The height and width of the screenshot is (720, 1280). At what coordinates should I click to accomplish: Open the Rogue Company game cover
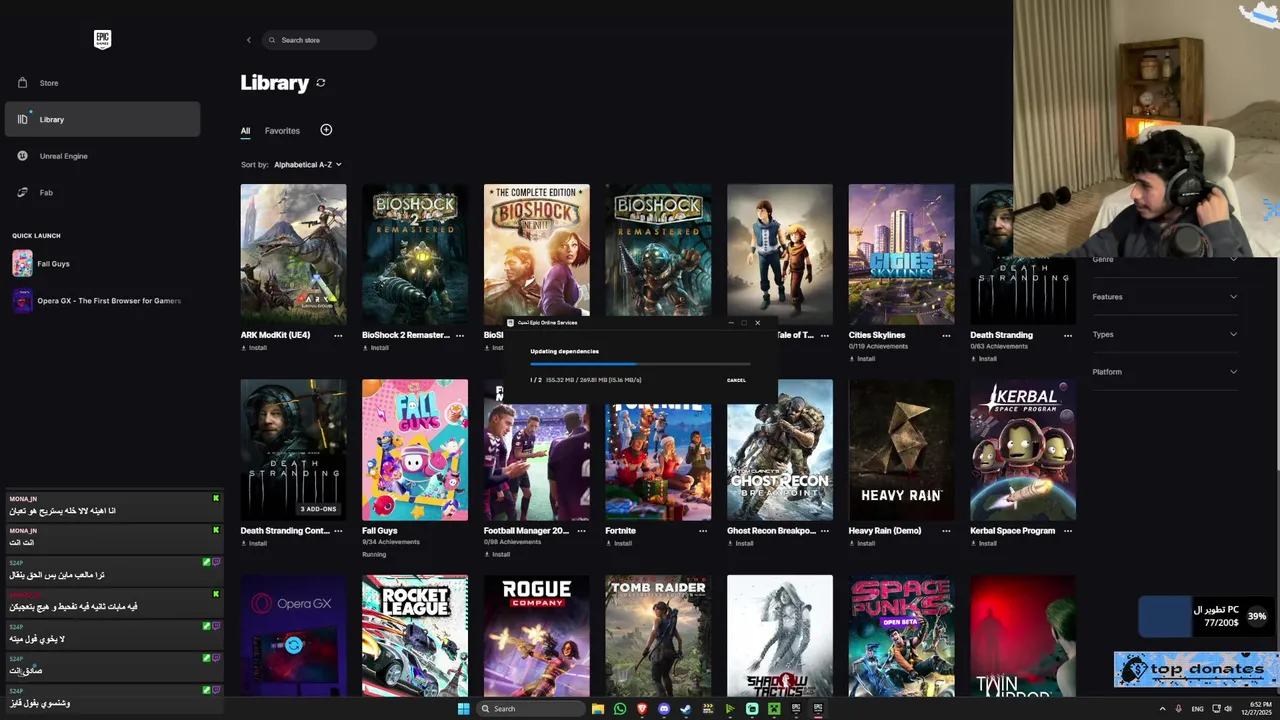[537, 635]
